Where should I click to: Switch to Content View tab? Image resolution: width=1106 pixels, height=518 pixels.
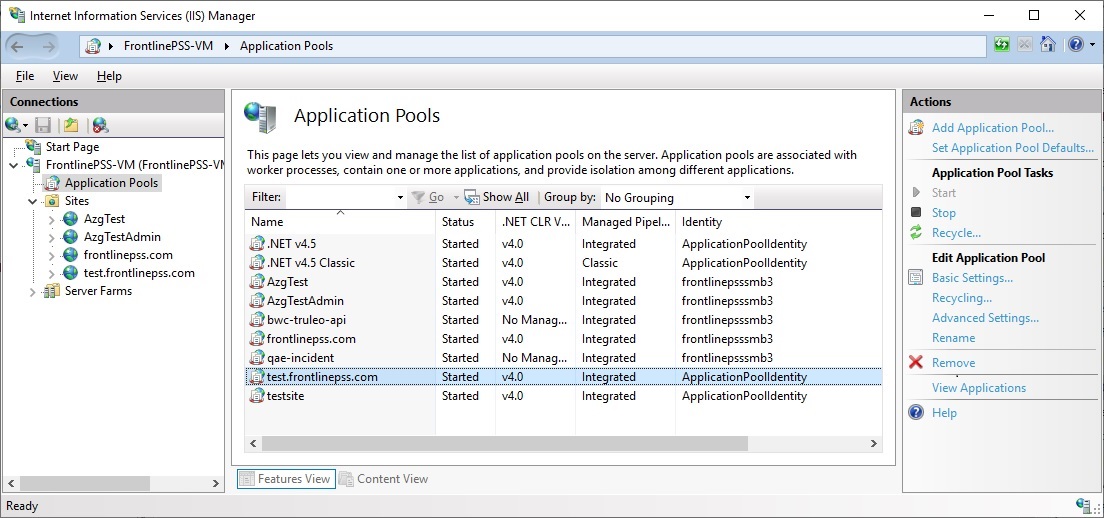click(384, 478)
